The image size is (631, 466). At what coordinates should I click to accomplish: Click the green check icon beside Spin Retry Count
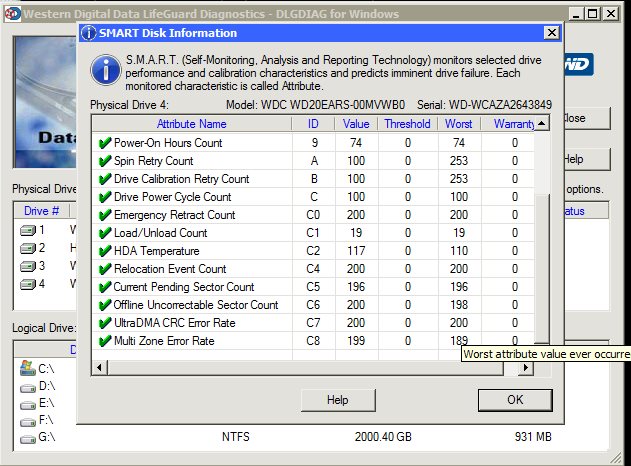pyautogui.click(x=105, y=161)
